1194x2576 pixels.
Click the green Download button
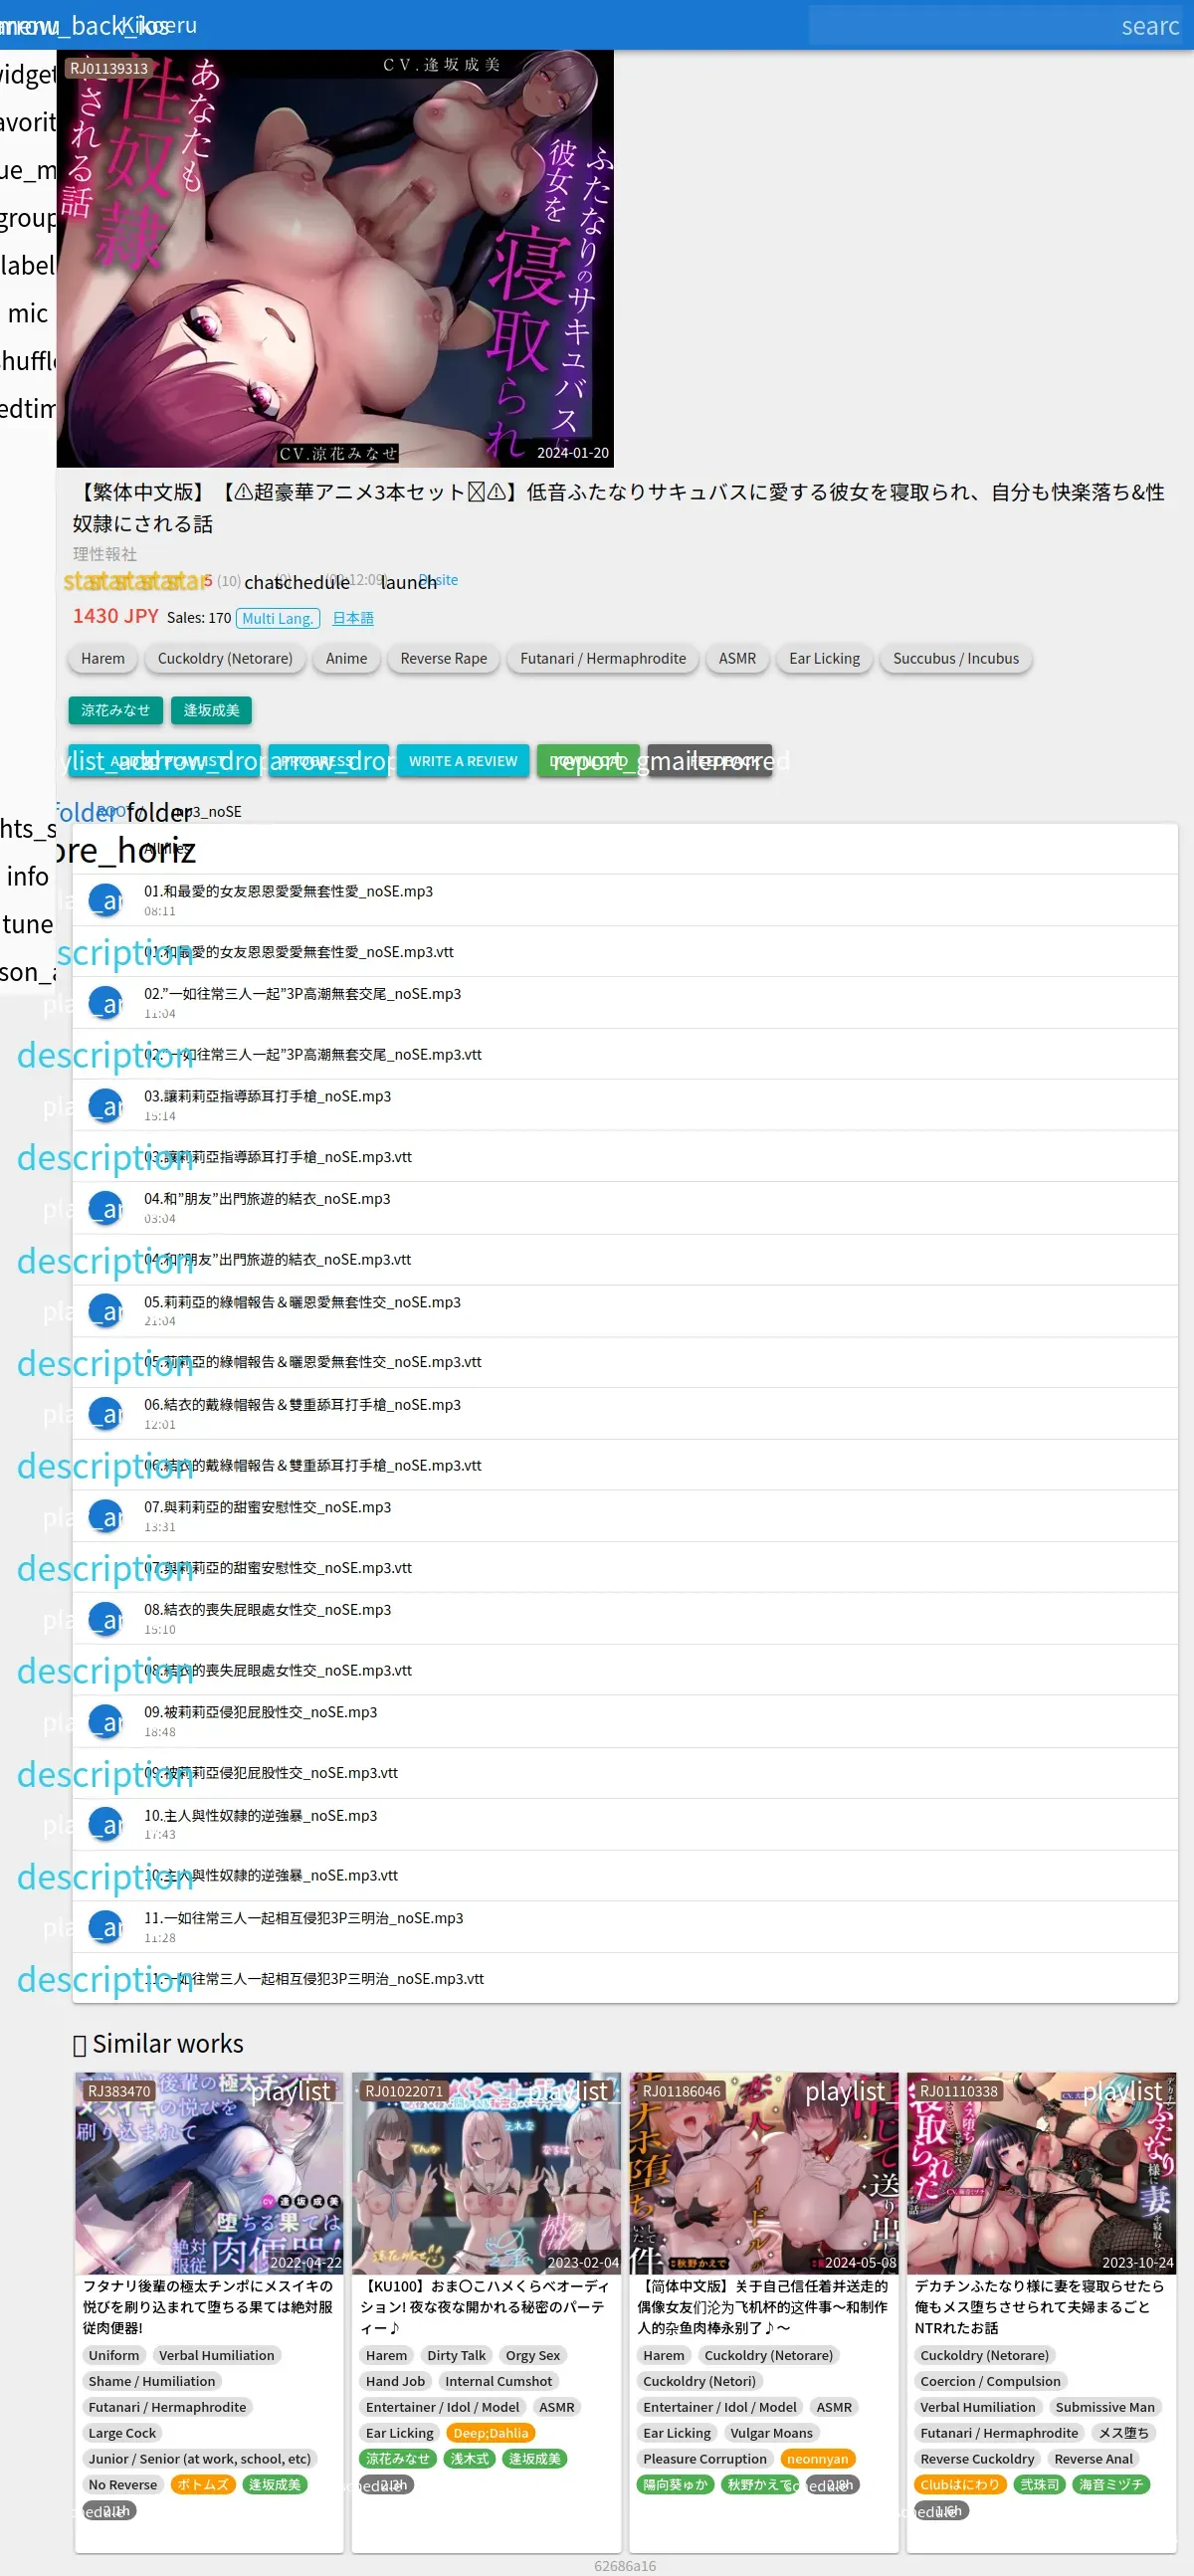point(588,761)
